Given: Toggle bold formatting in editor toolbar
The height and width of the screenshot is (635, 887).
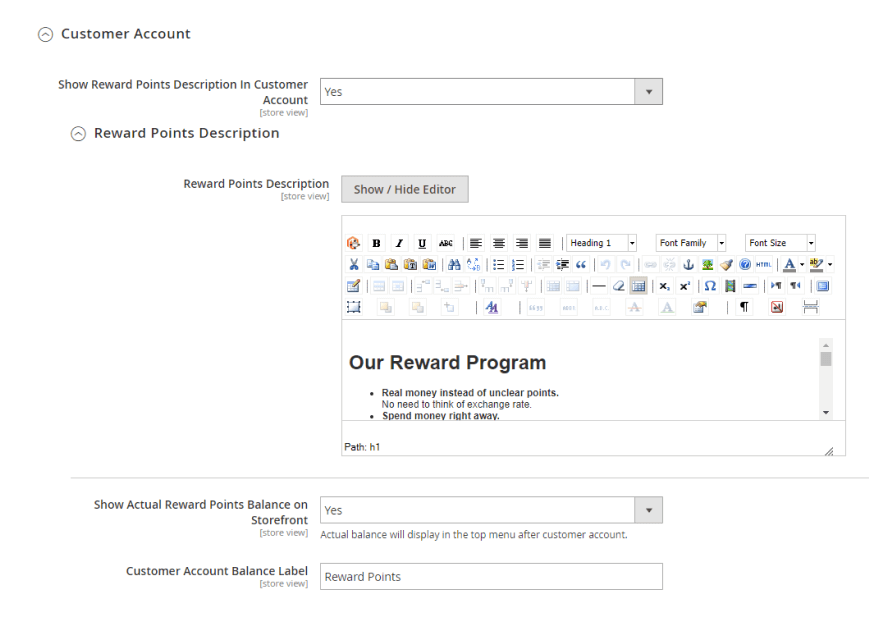Looking at the screenshot, I should (376, 243).
